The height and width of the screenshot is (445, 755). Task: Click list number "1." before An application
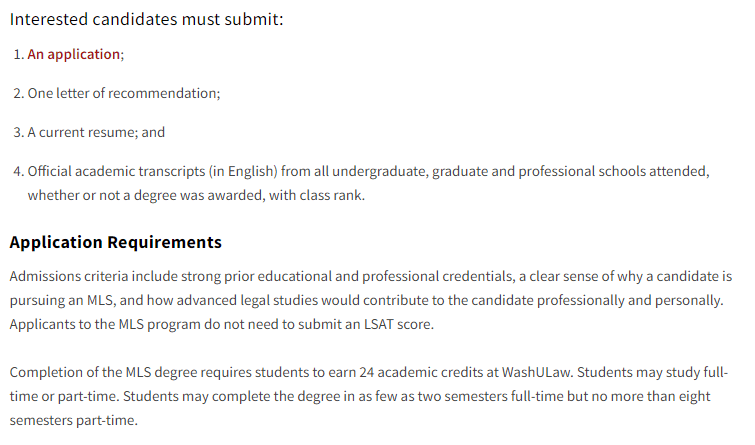pyautogui.click(x=19, y=54)
